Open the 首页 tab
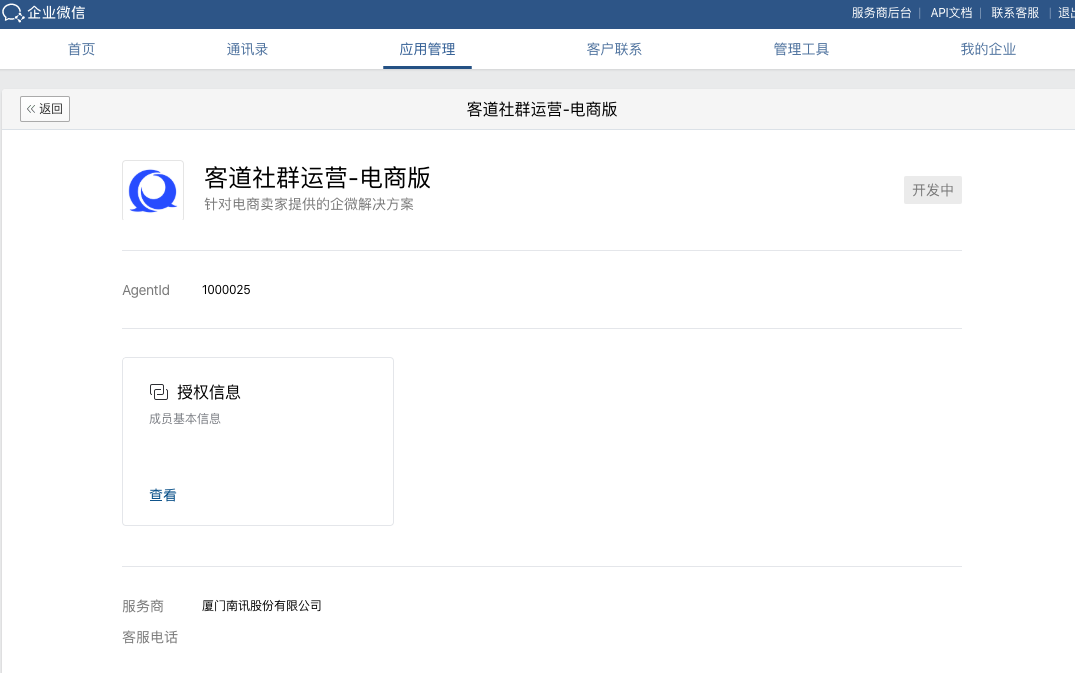Screen dimensions: 1075x673 [x=82, y=49]
